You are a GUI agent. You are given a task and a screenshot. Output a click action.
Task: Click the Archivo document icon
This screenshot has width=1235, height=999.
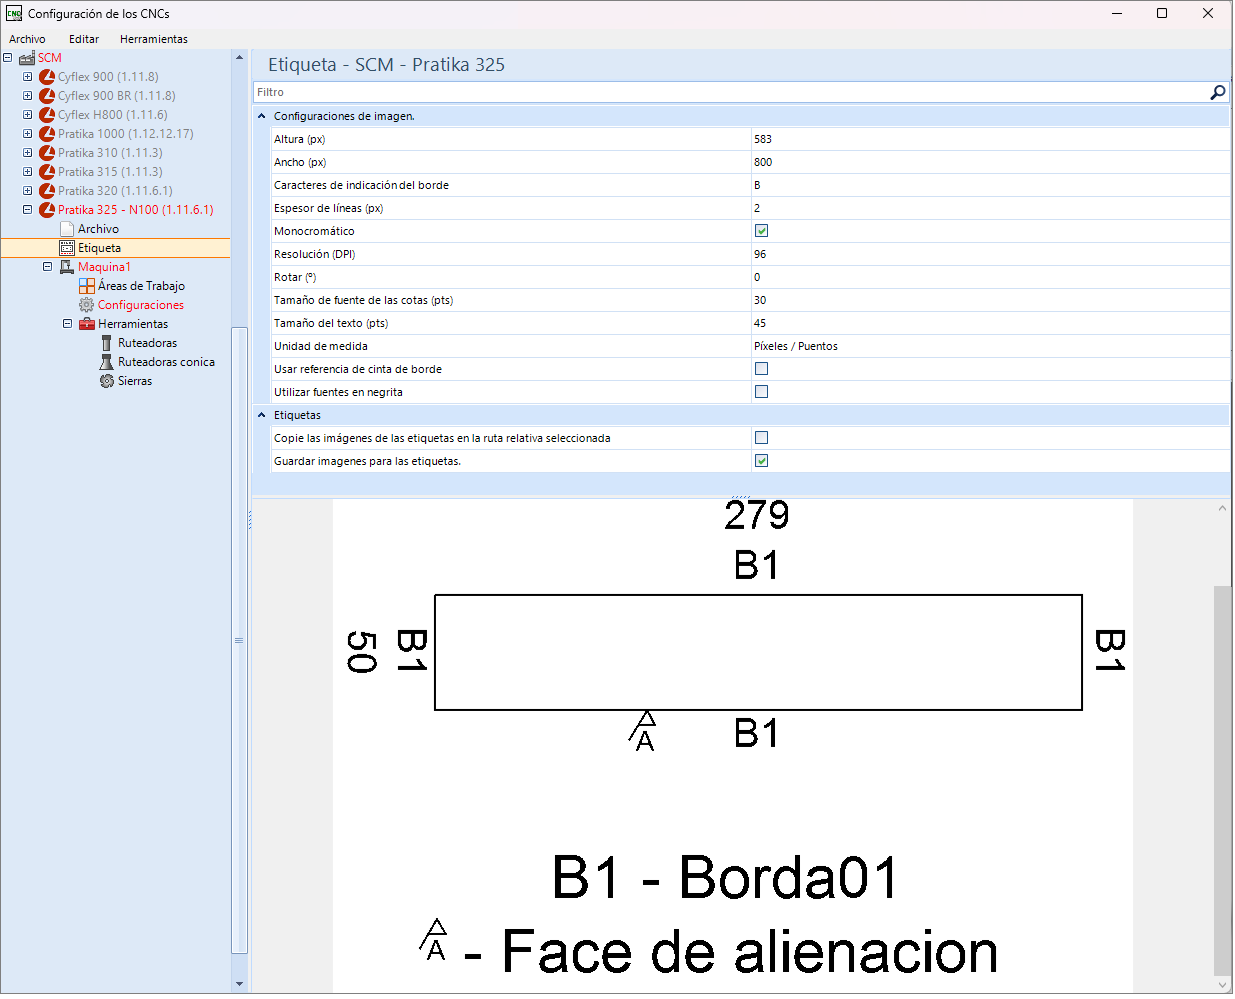point(67,229)
